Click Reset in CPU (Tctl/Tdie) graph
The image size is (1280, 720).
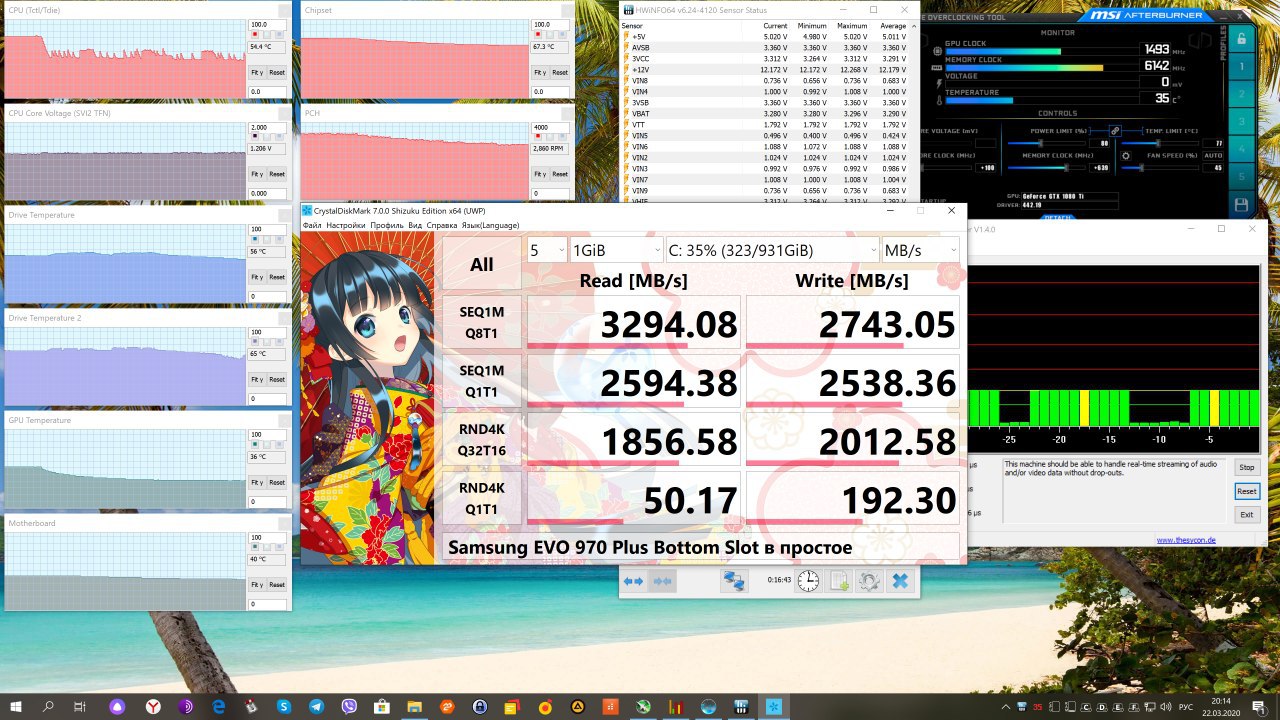pos(277,72)
